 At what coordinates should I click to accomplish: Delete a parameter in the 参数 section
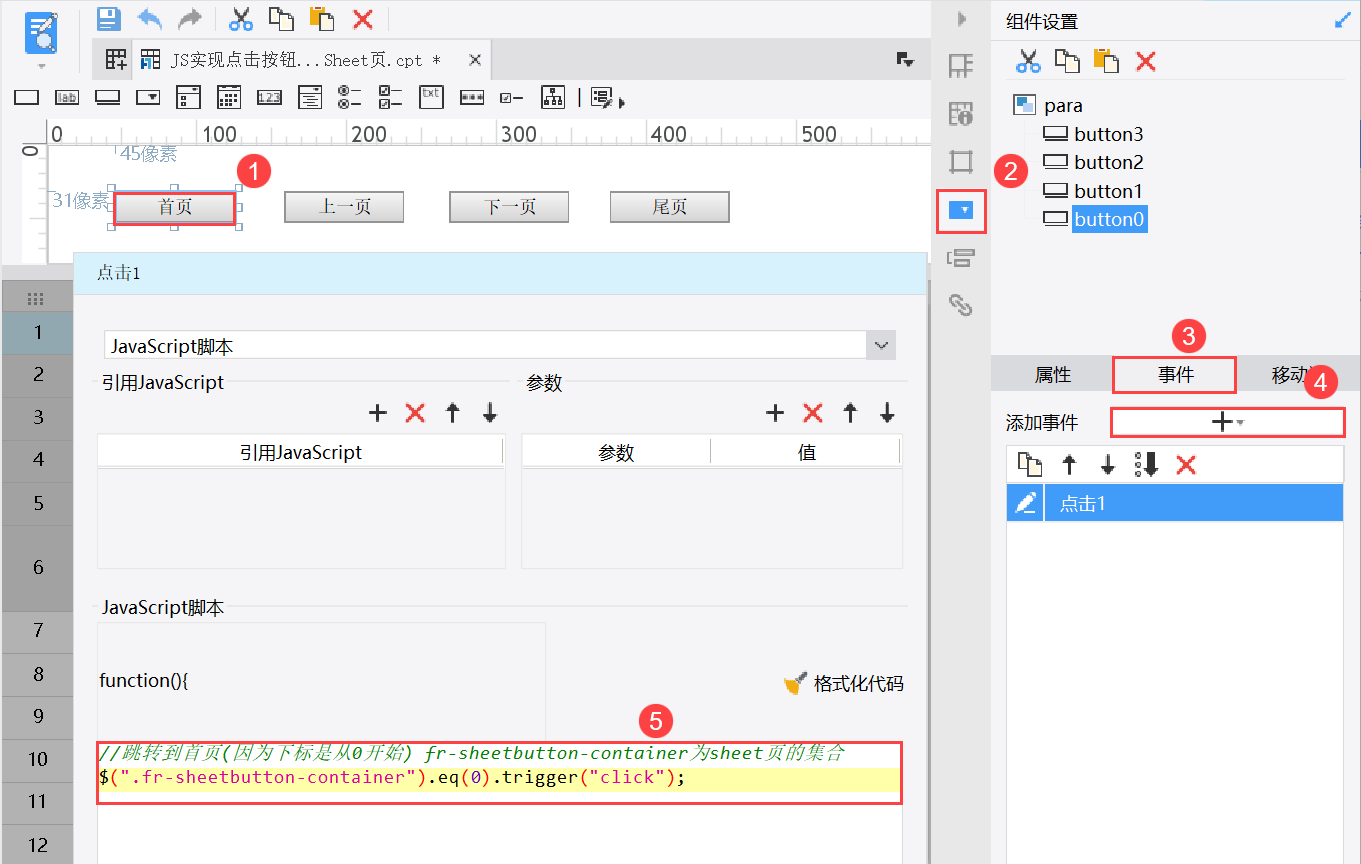point(813,413)
